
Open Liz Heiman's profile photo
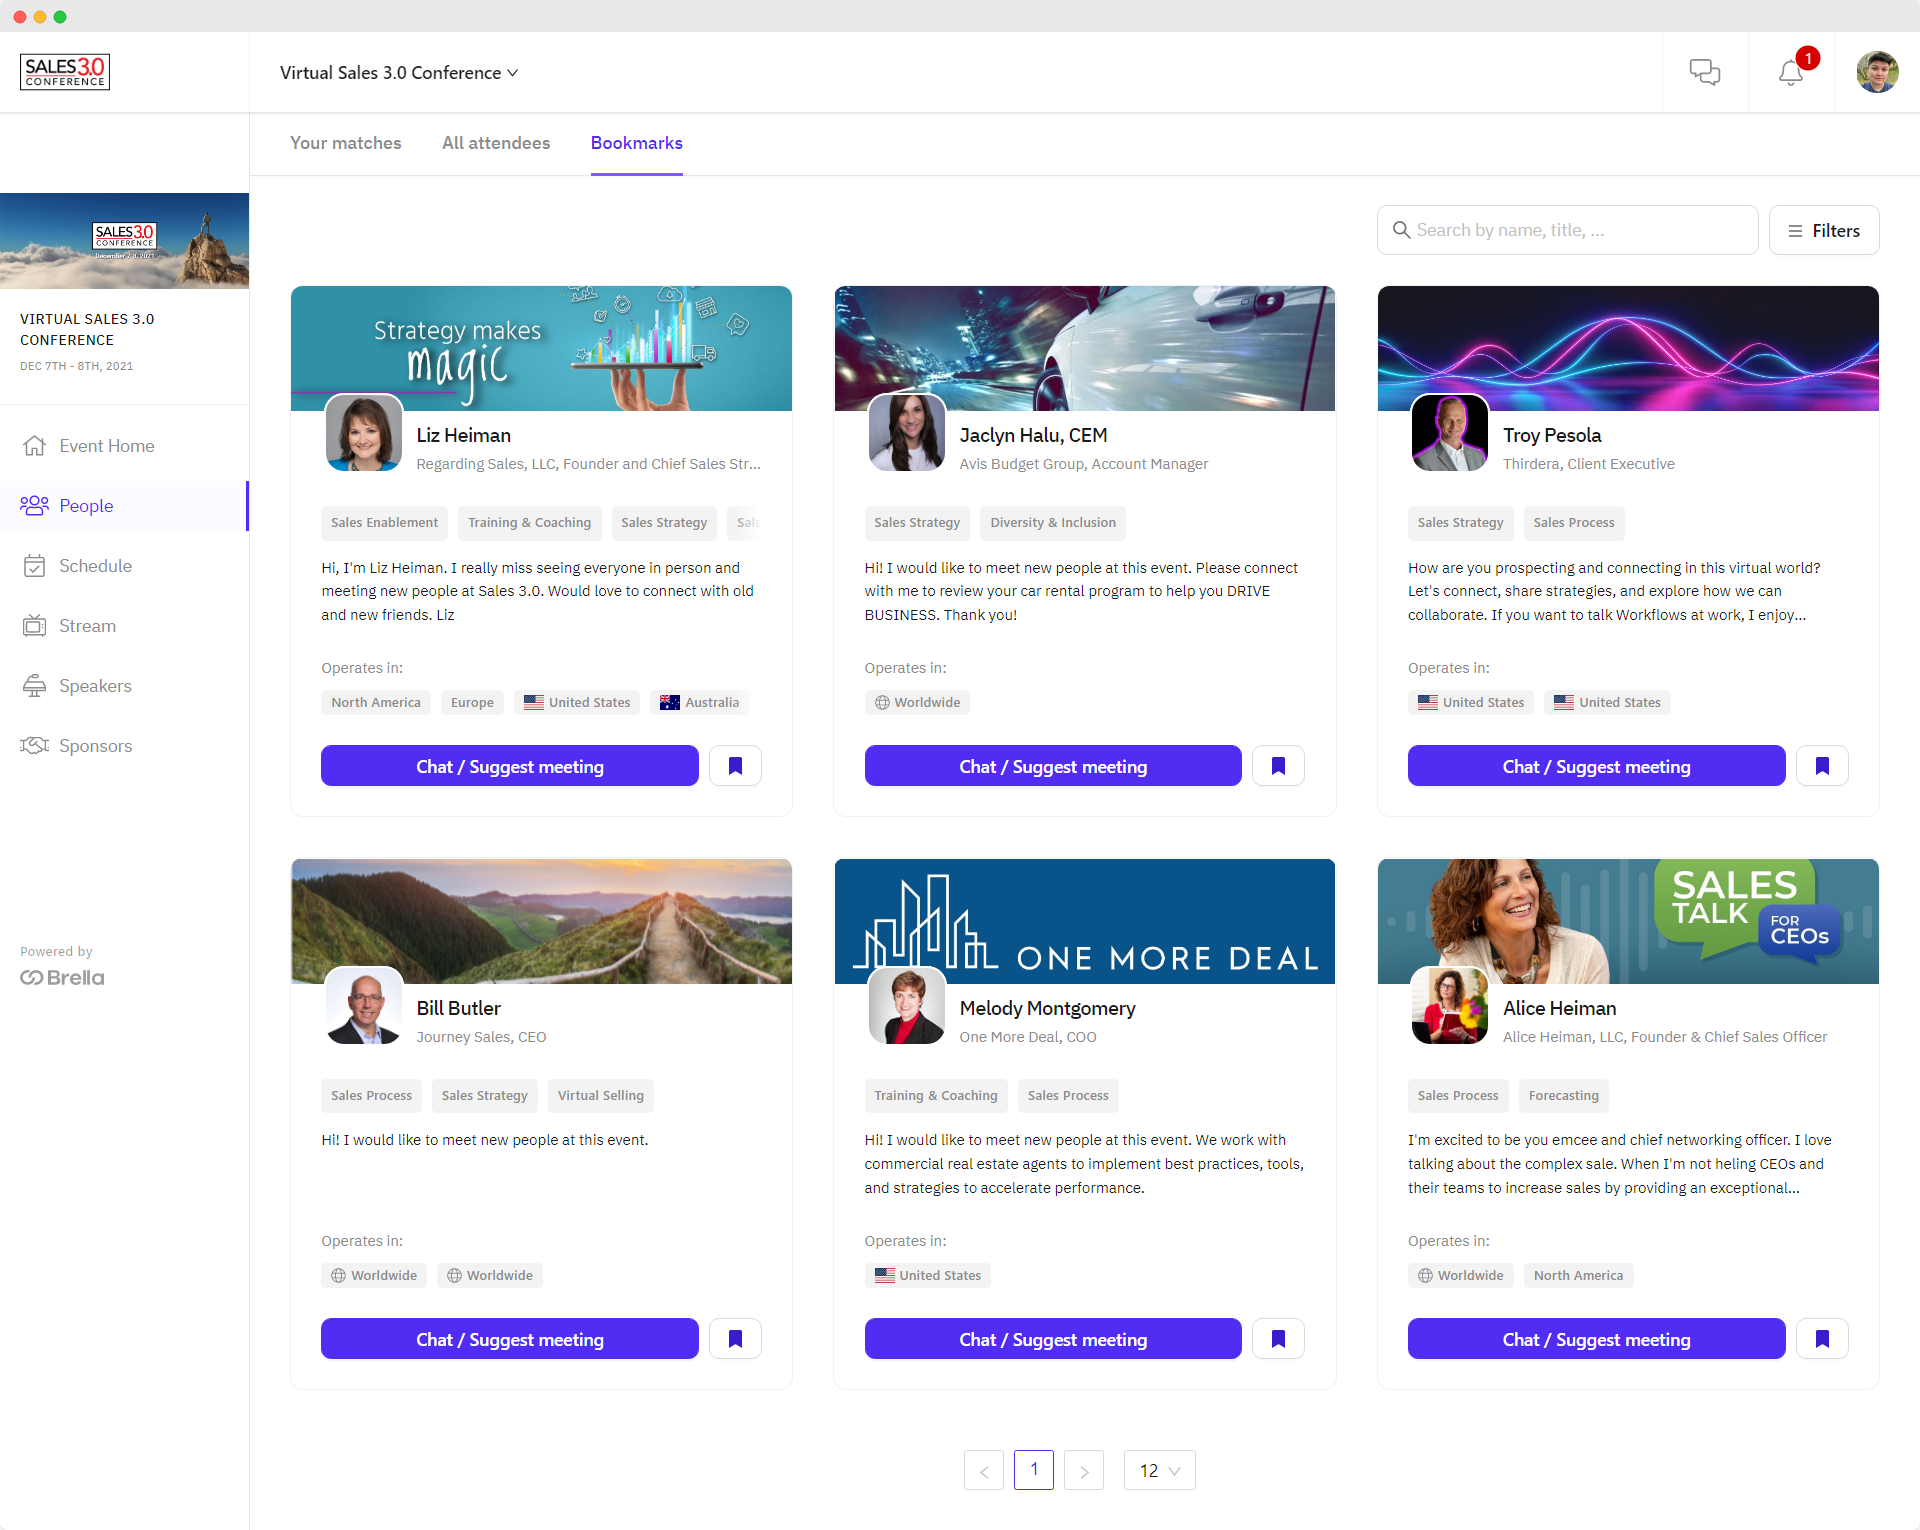point(364,433)
